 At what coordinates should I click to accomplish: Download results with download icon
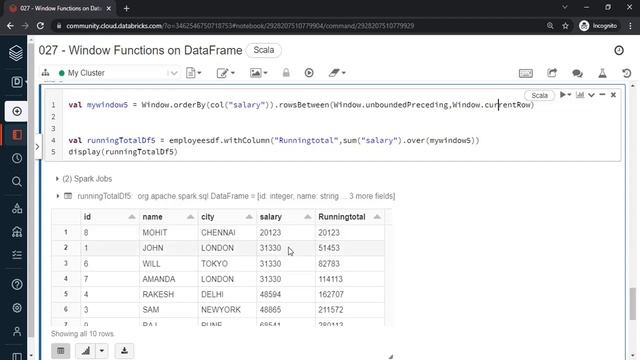pos(124,351)
